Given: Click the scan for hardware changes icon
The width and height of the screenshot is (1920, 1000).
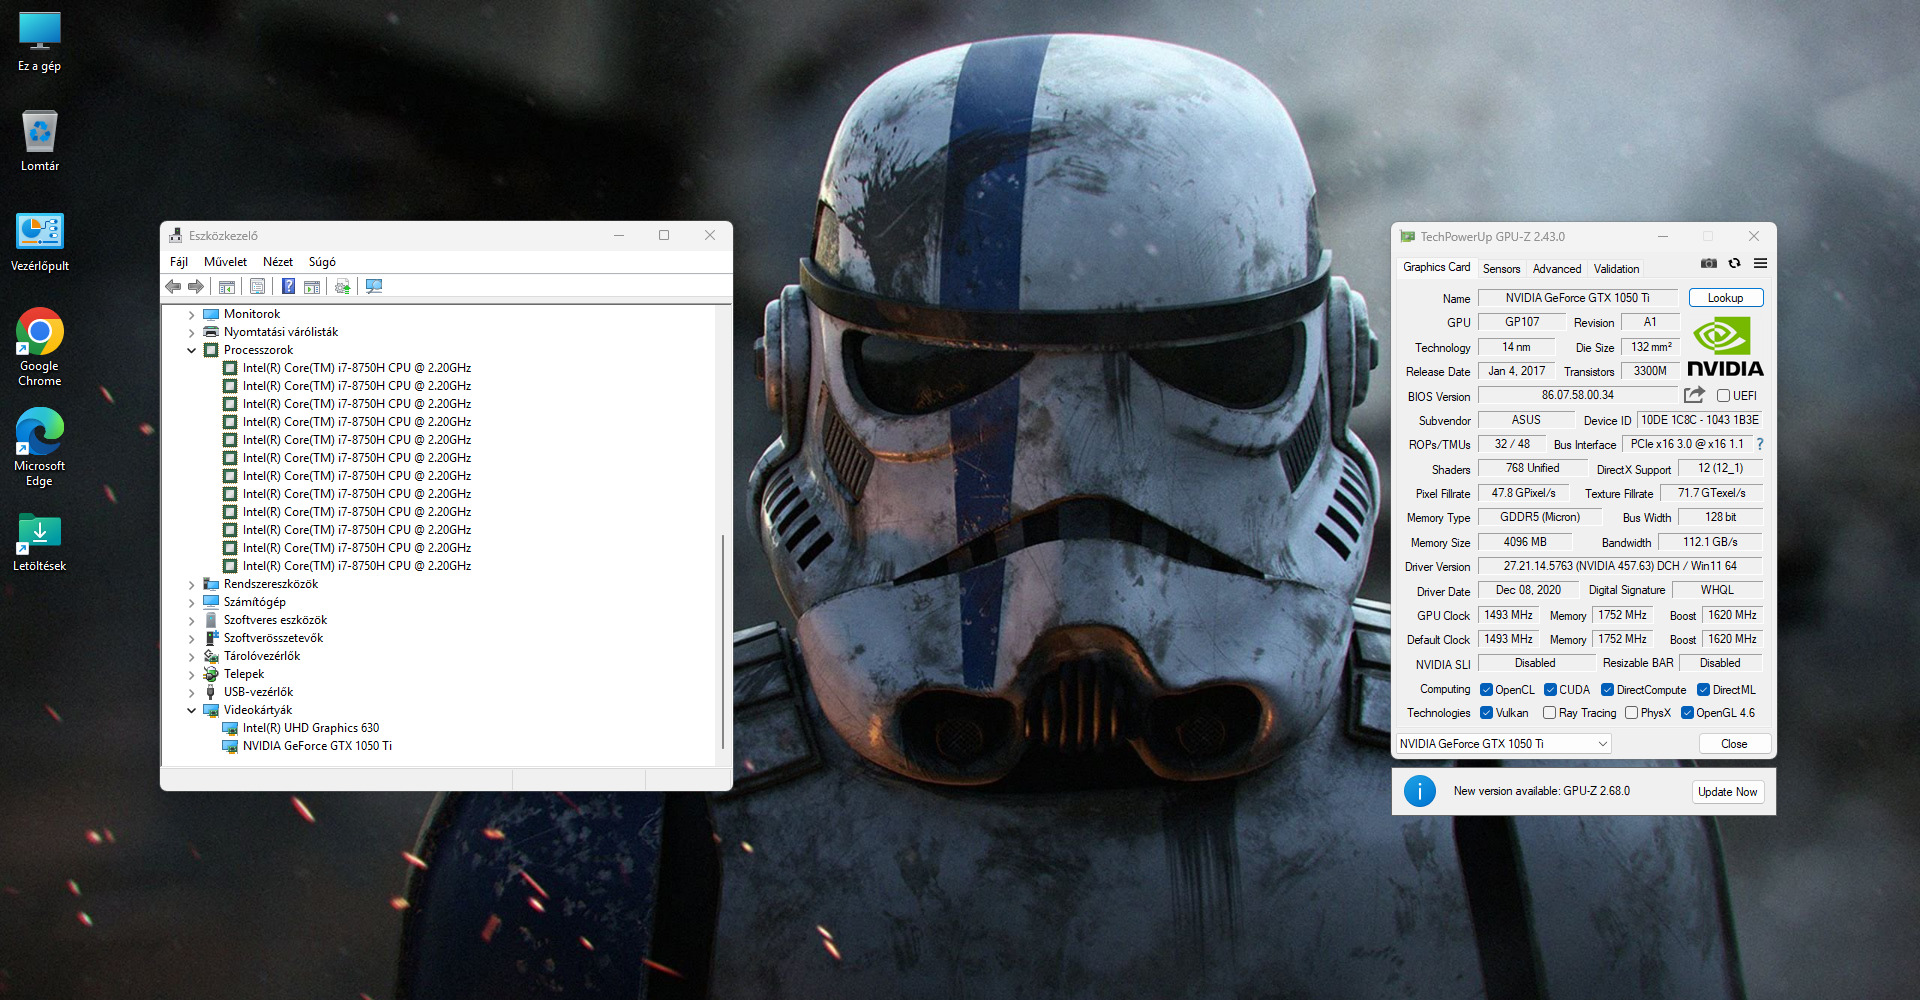Looking at the screenshot, I should 374,287.
